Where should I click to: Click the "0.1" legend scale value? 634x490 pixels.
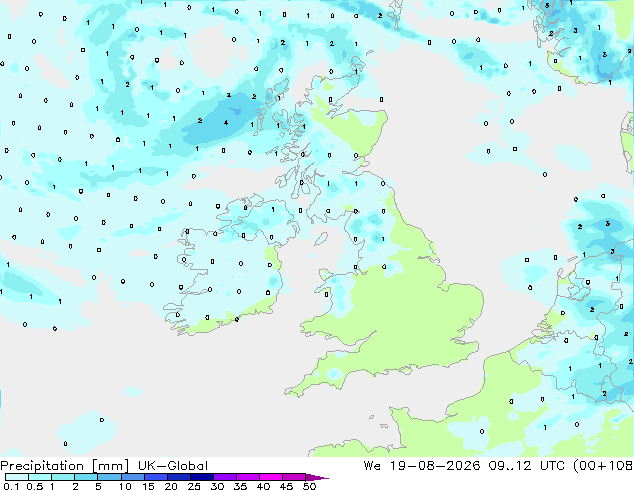11,486
